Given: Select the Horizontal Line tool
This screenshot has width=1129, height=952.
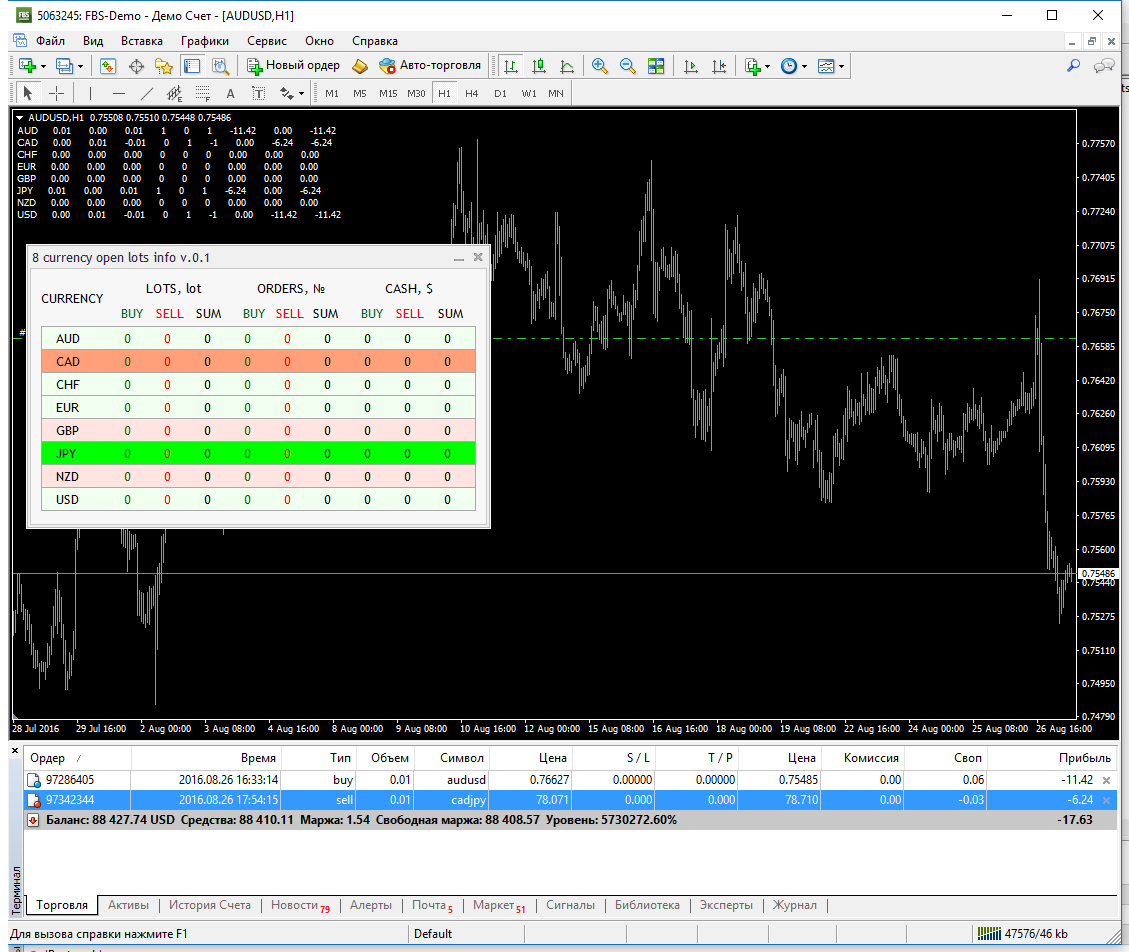Looking at the screenshot, I should pyautogui.click(x=119, y=93).
